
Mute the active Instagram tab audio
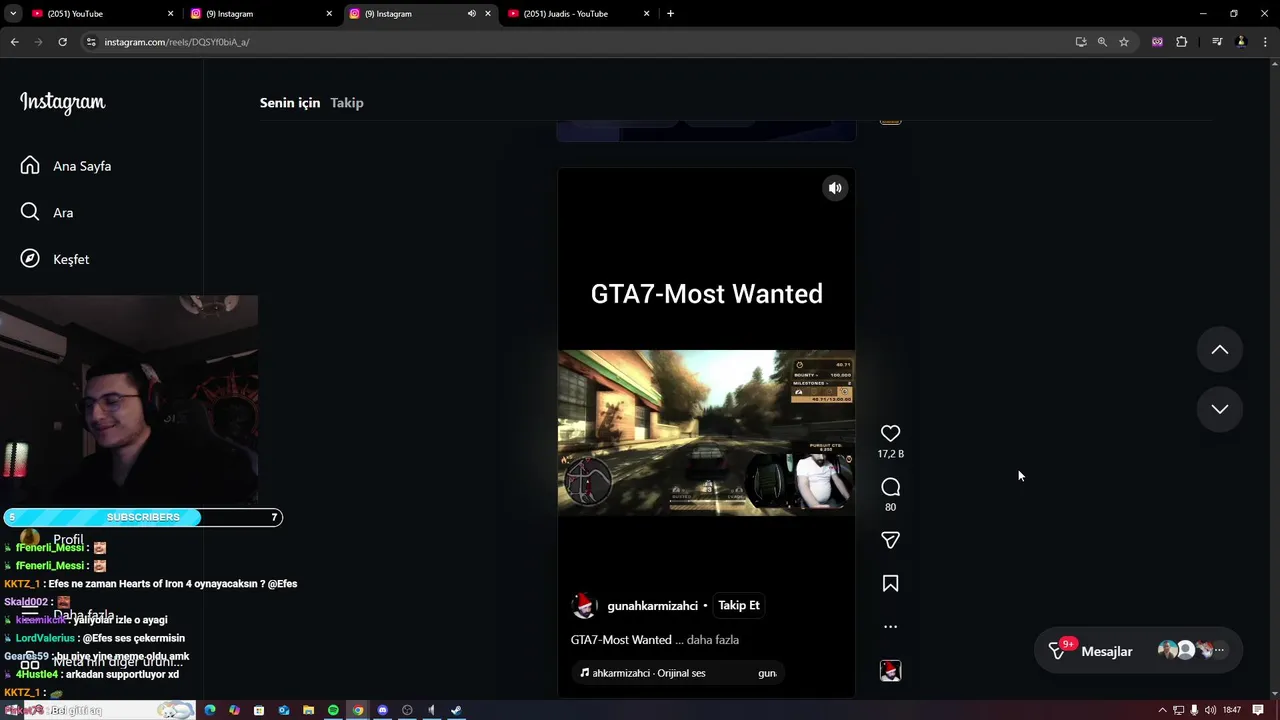coord(472,14)
